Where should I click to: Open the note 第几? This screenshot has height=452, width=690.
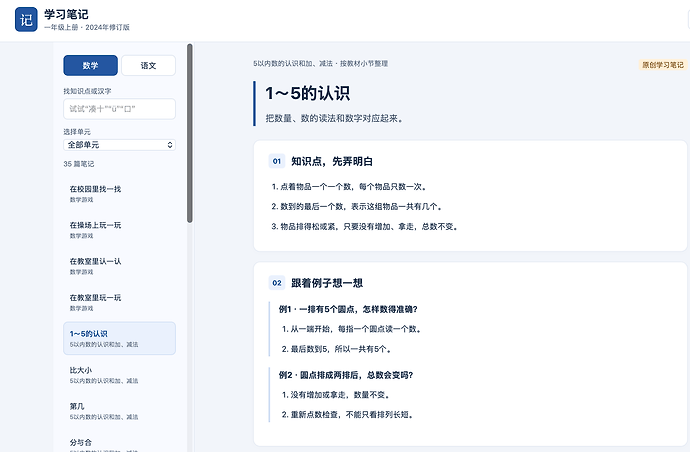119,411
